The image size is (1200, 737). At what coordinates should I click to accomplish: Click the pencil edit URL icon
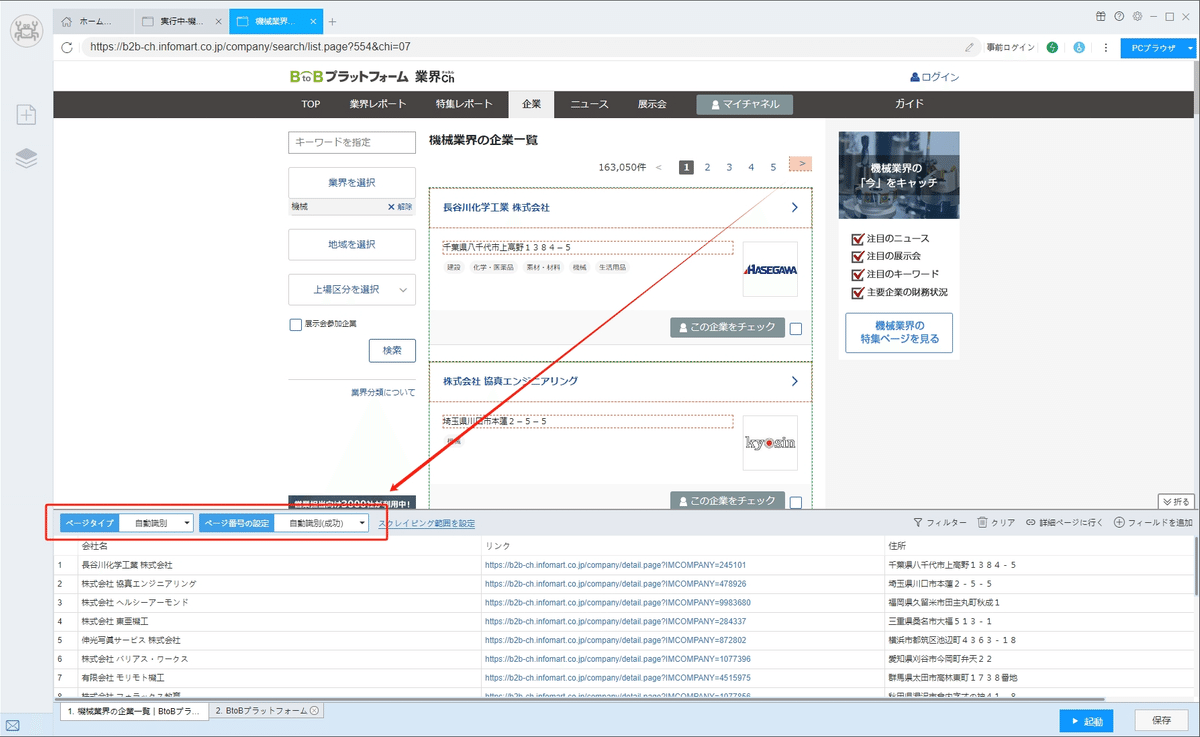click(x=969, y=47)
